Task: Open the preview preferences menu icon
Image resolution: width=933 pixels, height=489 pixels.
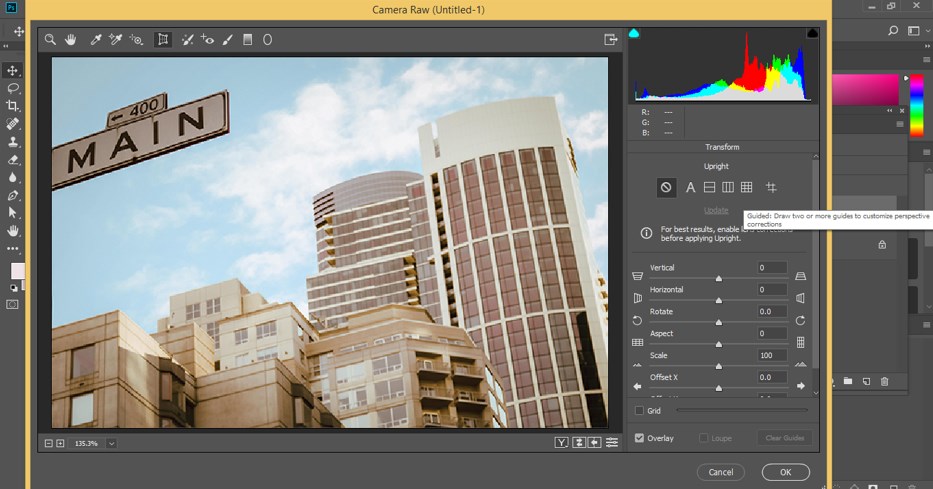Action: (x=611, y=442)
